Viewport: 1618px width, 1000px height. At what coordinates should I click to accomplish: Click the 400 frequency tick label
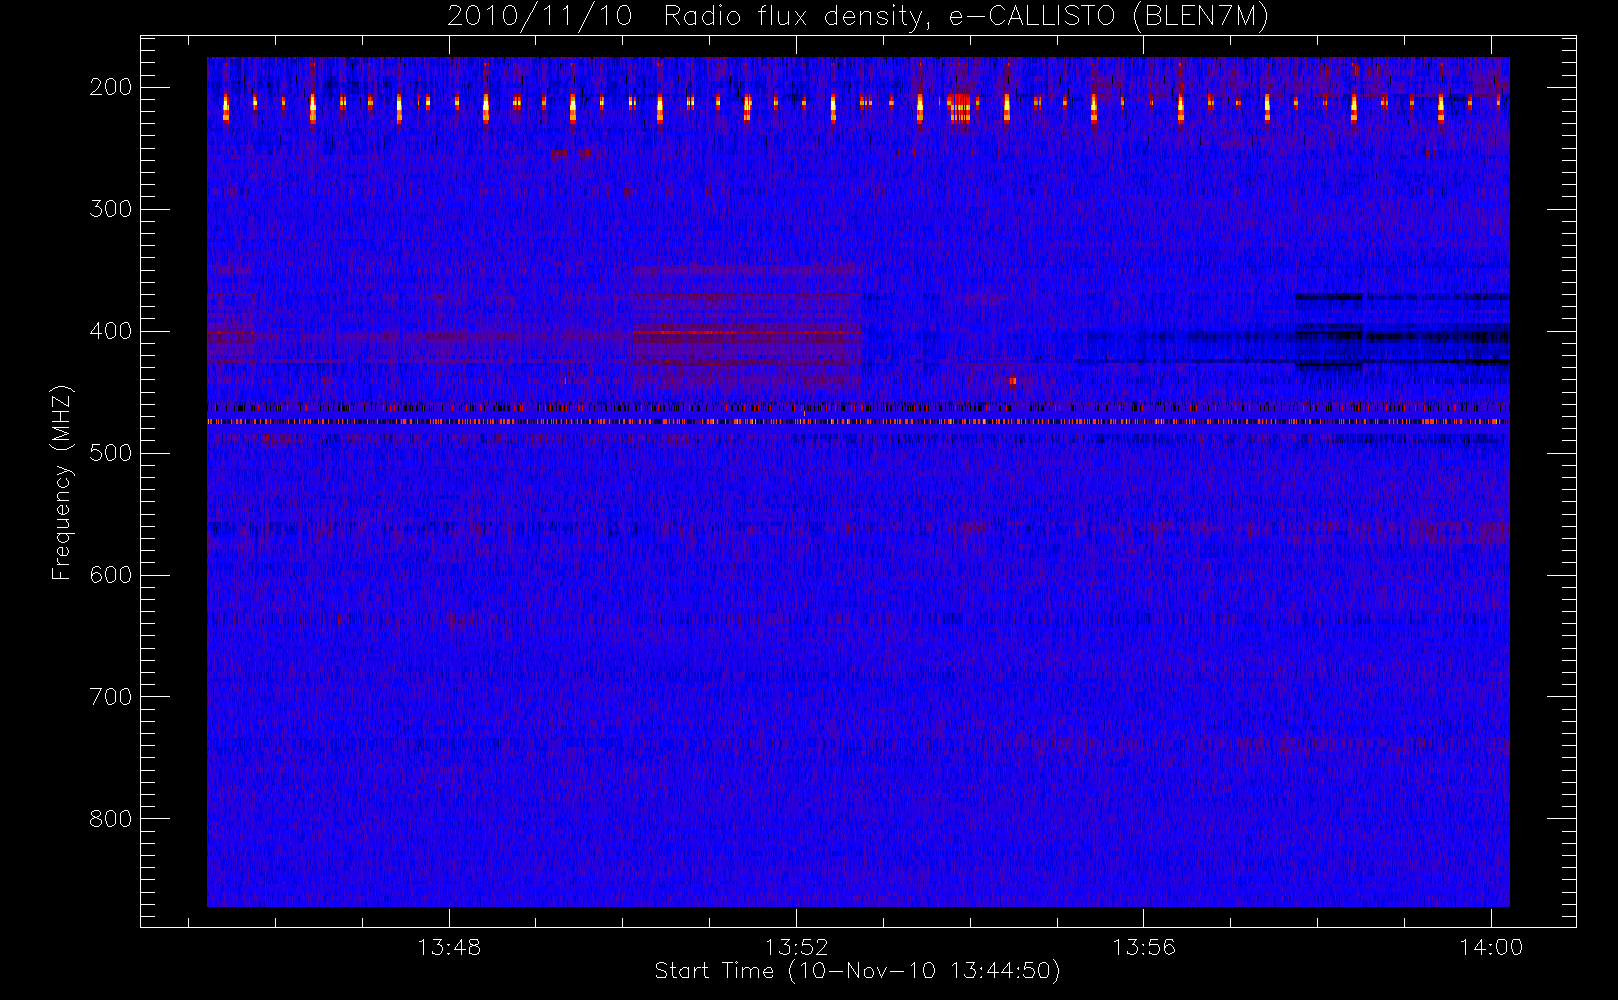tap(111, 331)
